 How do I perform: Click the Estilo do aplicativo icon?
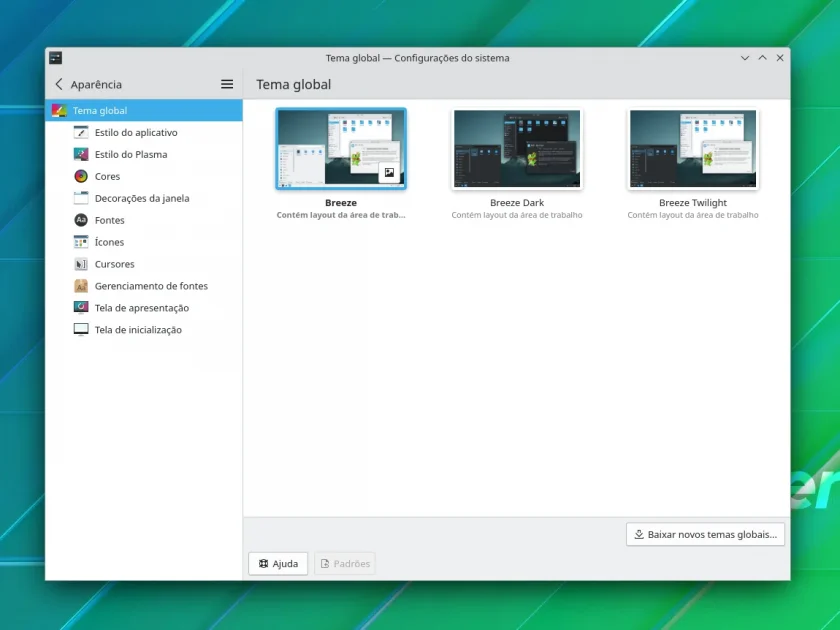(81, 132)
